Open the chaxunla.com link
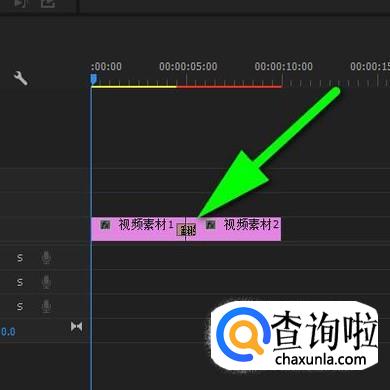The image size is (390, 390). pos(321,359)
